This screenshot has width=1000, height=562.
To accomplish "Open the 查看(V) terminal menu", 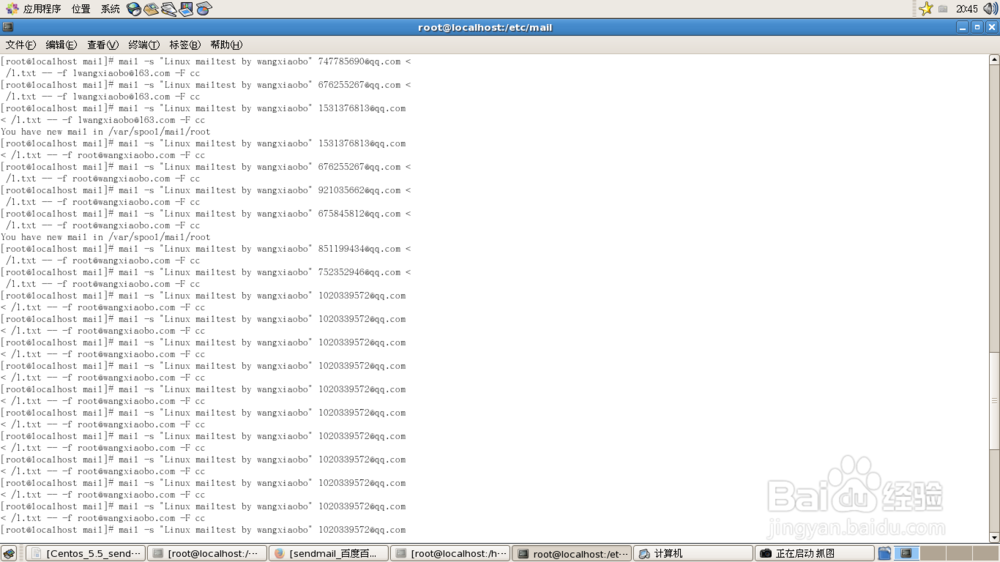I will click(103, 45).
